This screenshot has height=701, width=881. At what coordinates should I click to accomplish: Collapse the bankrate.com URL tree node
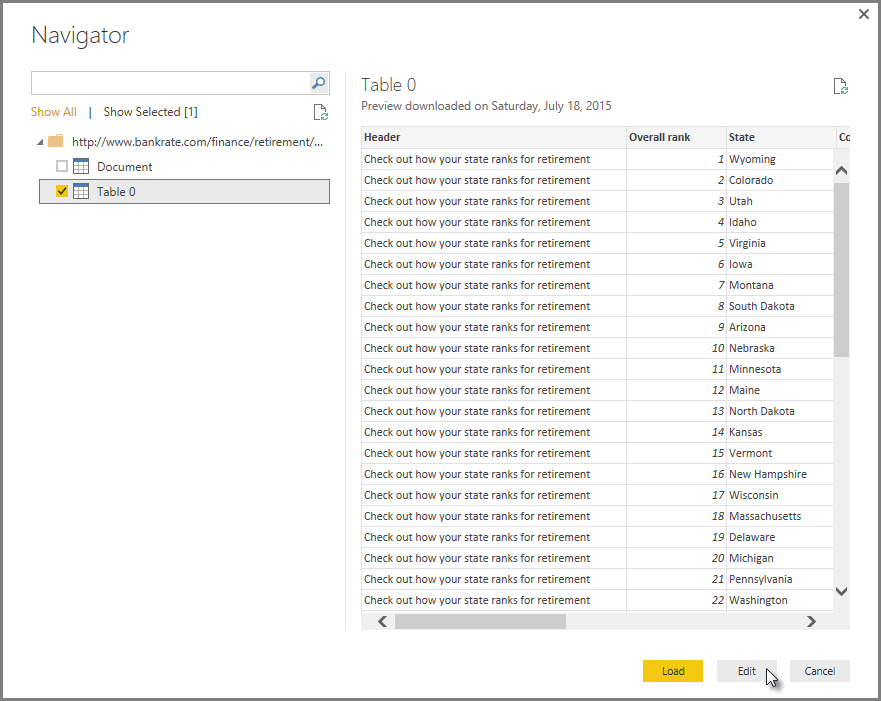[x=40, y=142]
